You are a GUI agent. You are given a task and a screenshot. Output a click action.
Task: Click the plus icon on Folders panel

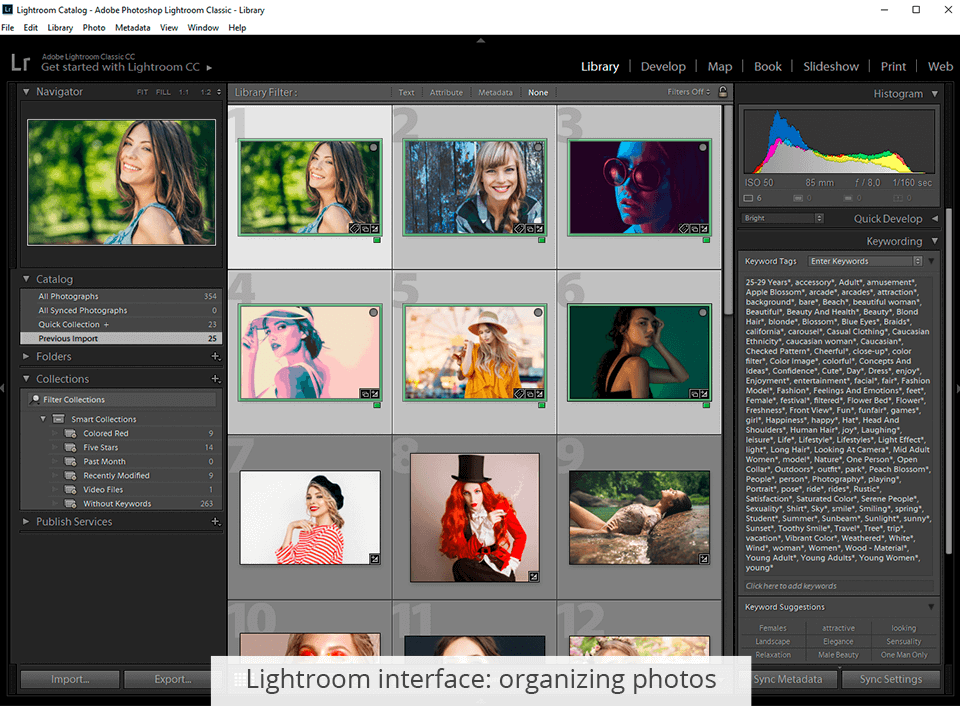(215, 357)
